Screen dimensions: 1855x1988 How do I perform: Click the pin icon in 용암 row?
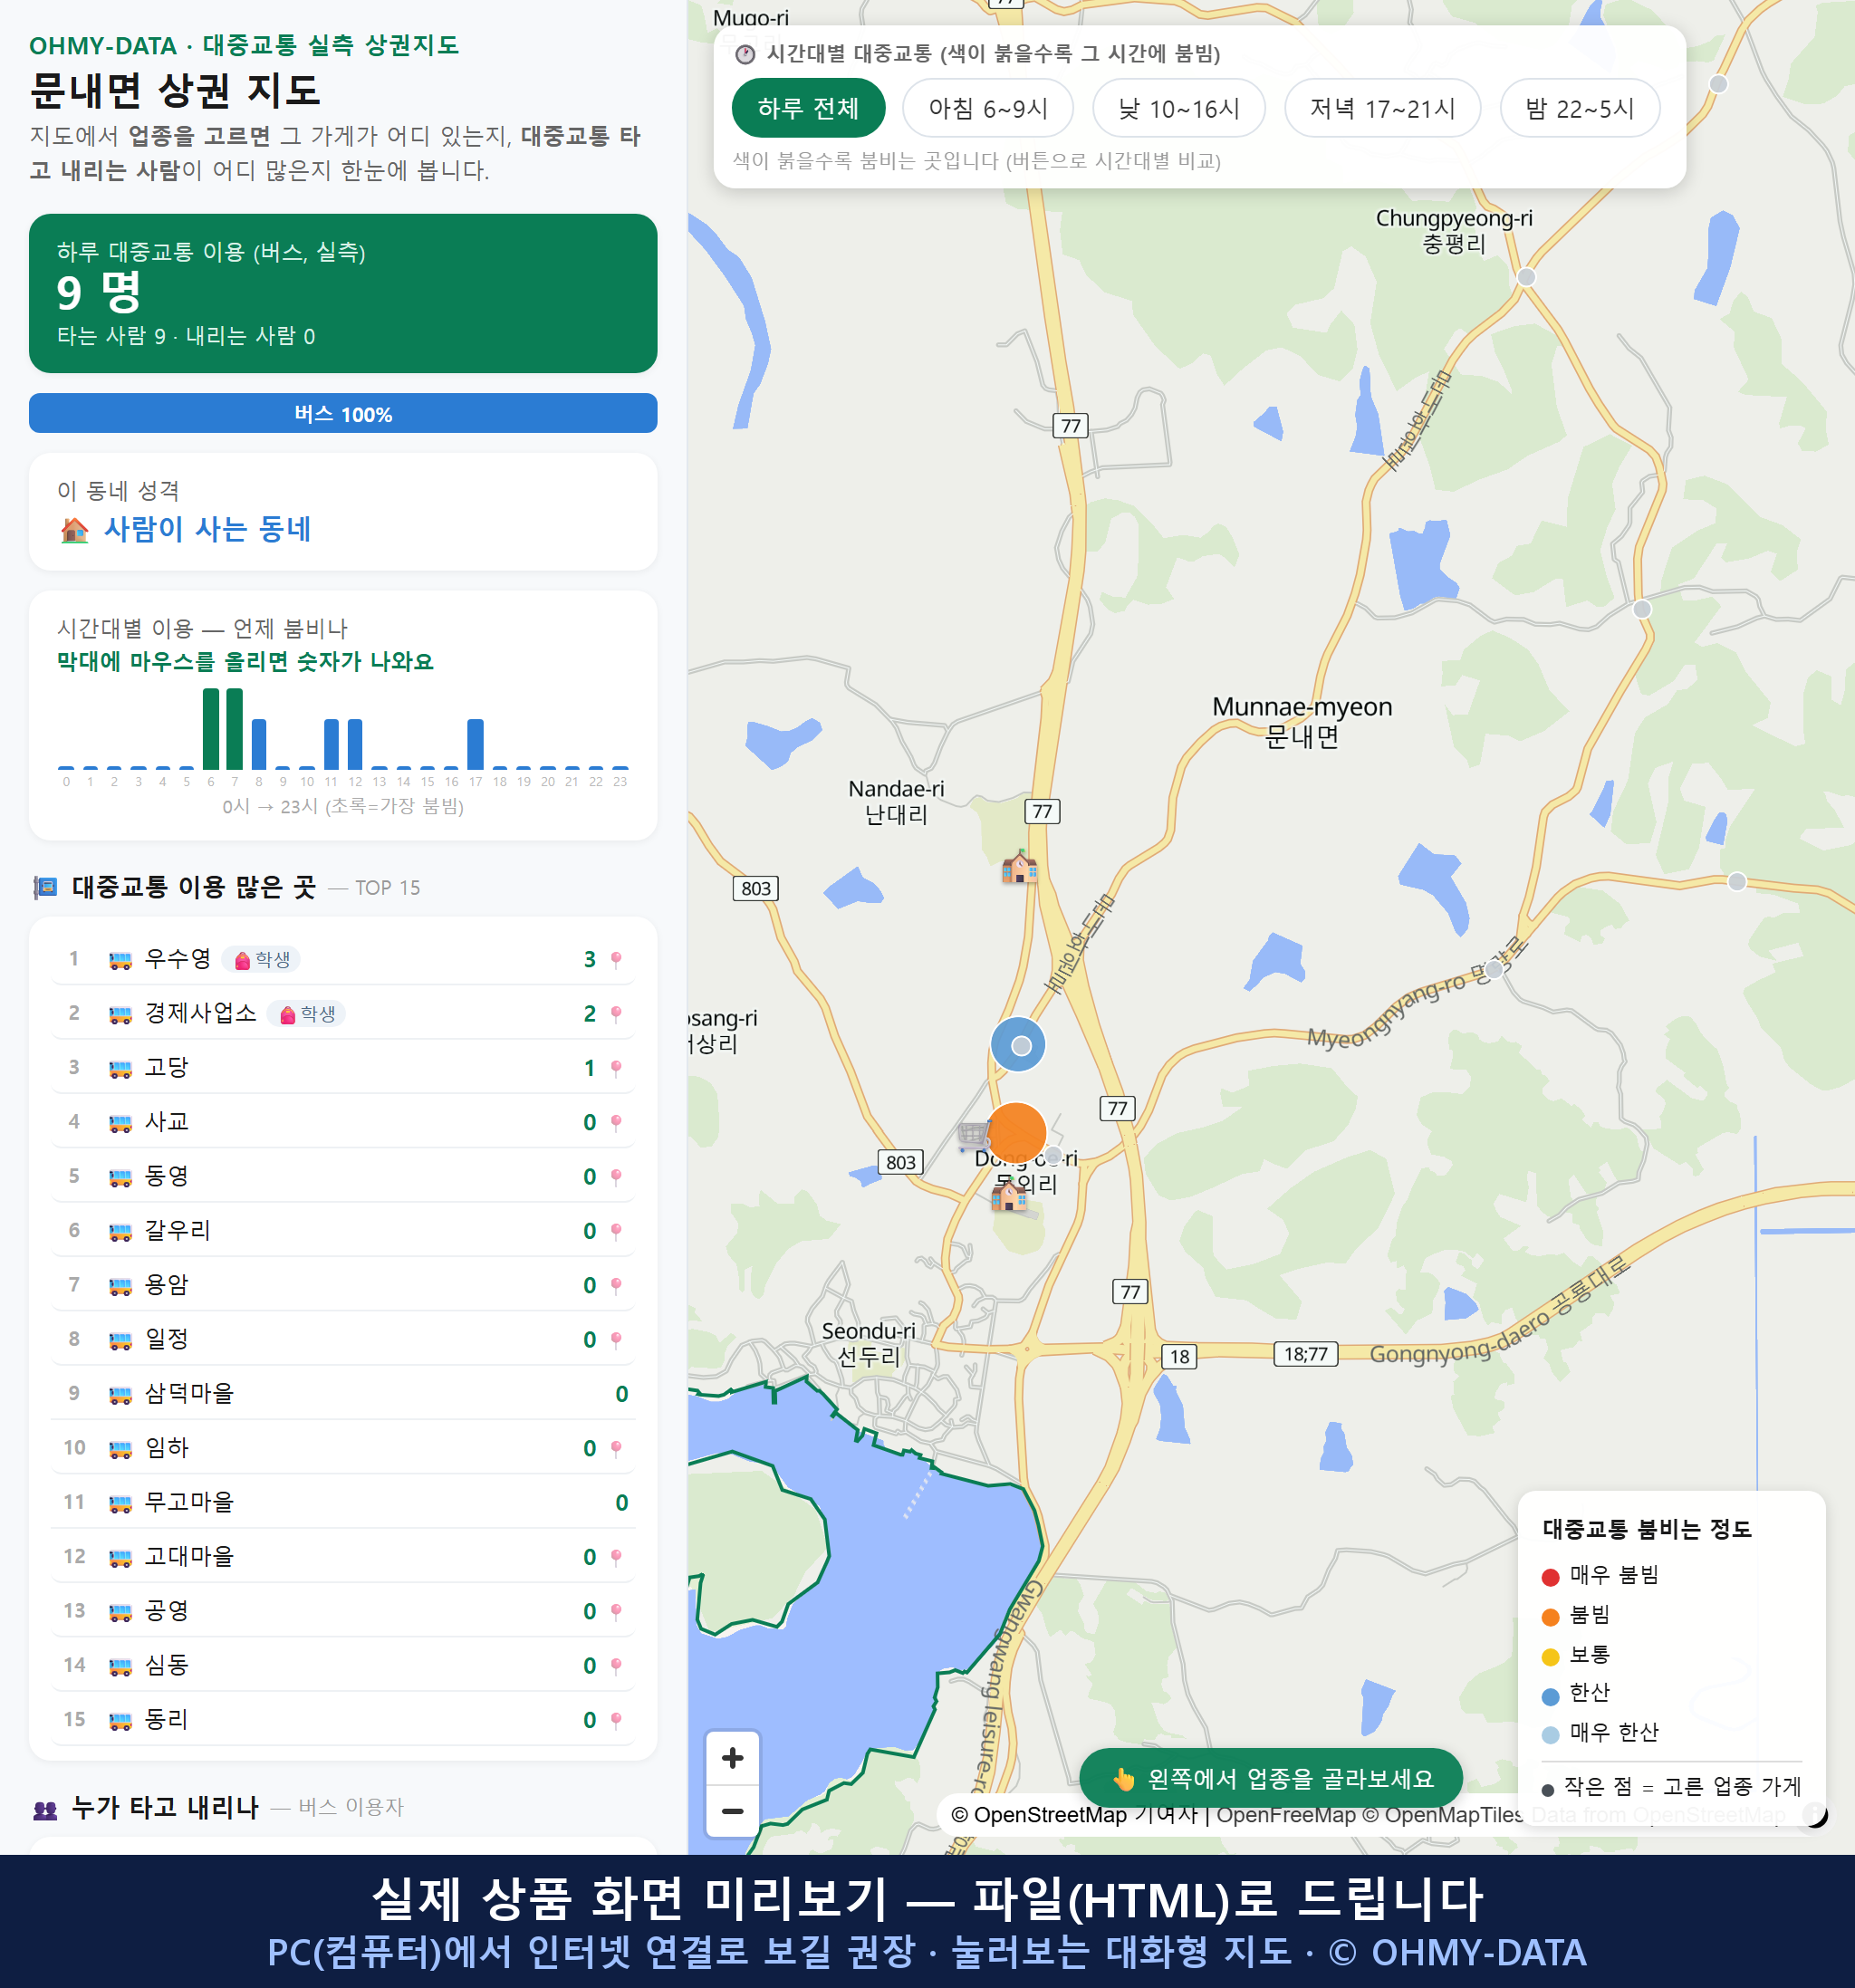coord(616,1285)
